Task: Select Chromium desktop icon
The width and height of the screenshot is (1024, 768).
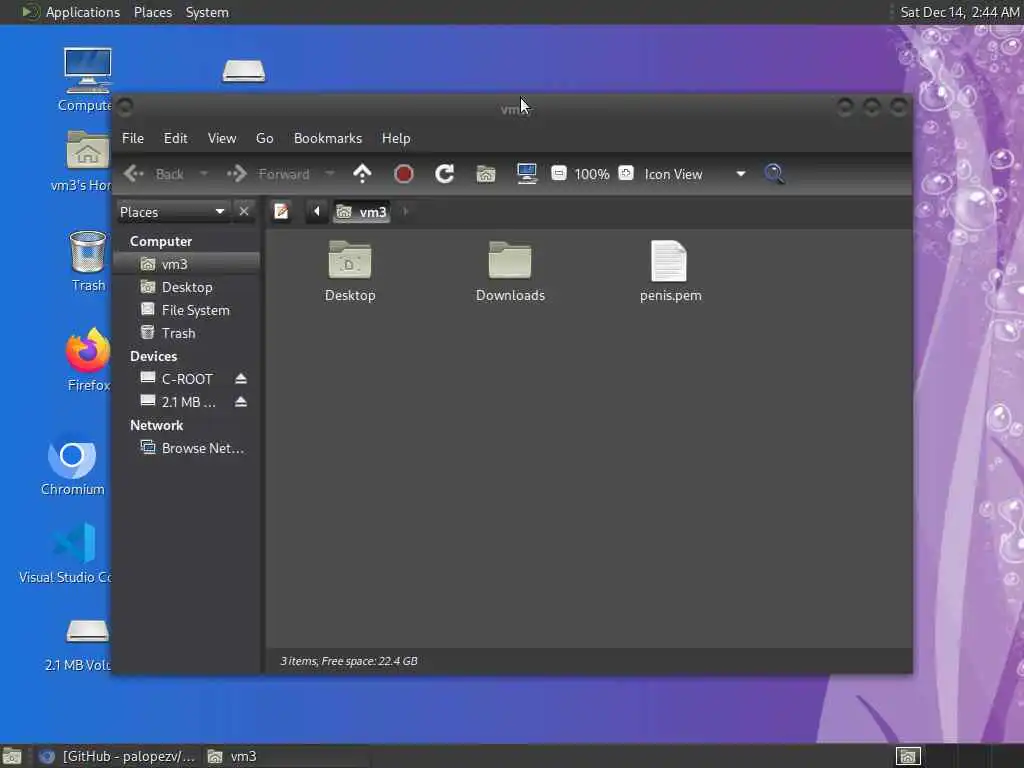Action: [x=72, y=464]
